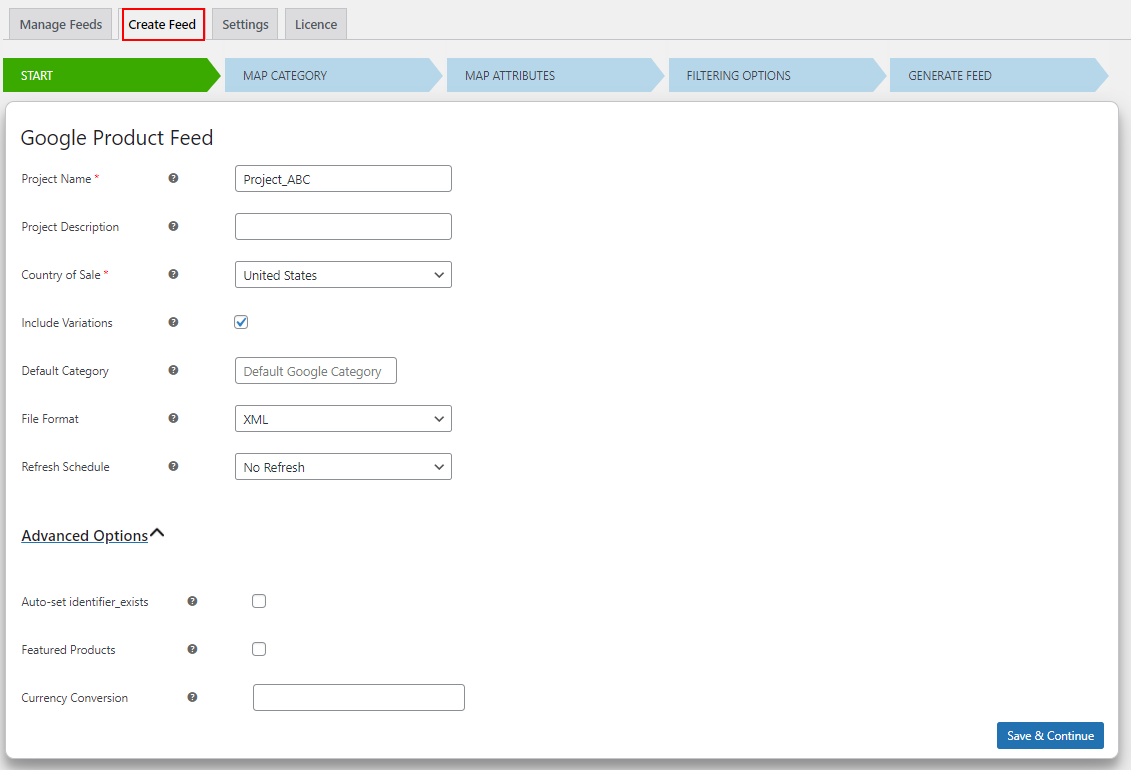Tick the Featured Products checkbox
1131x770 pixels.
coord(259,649)
